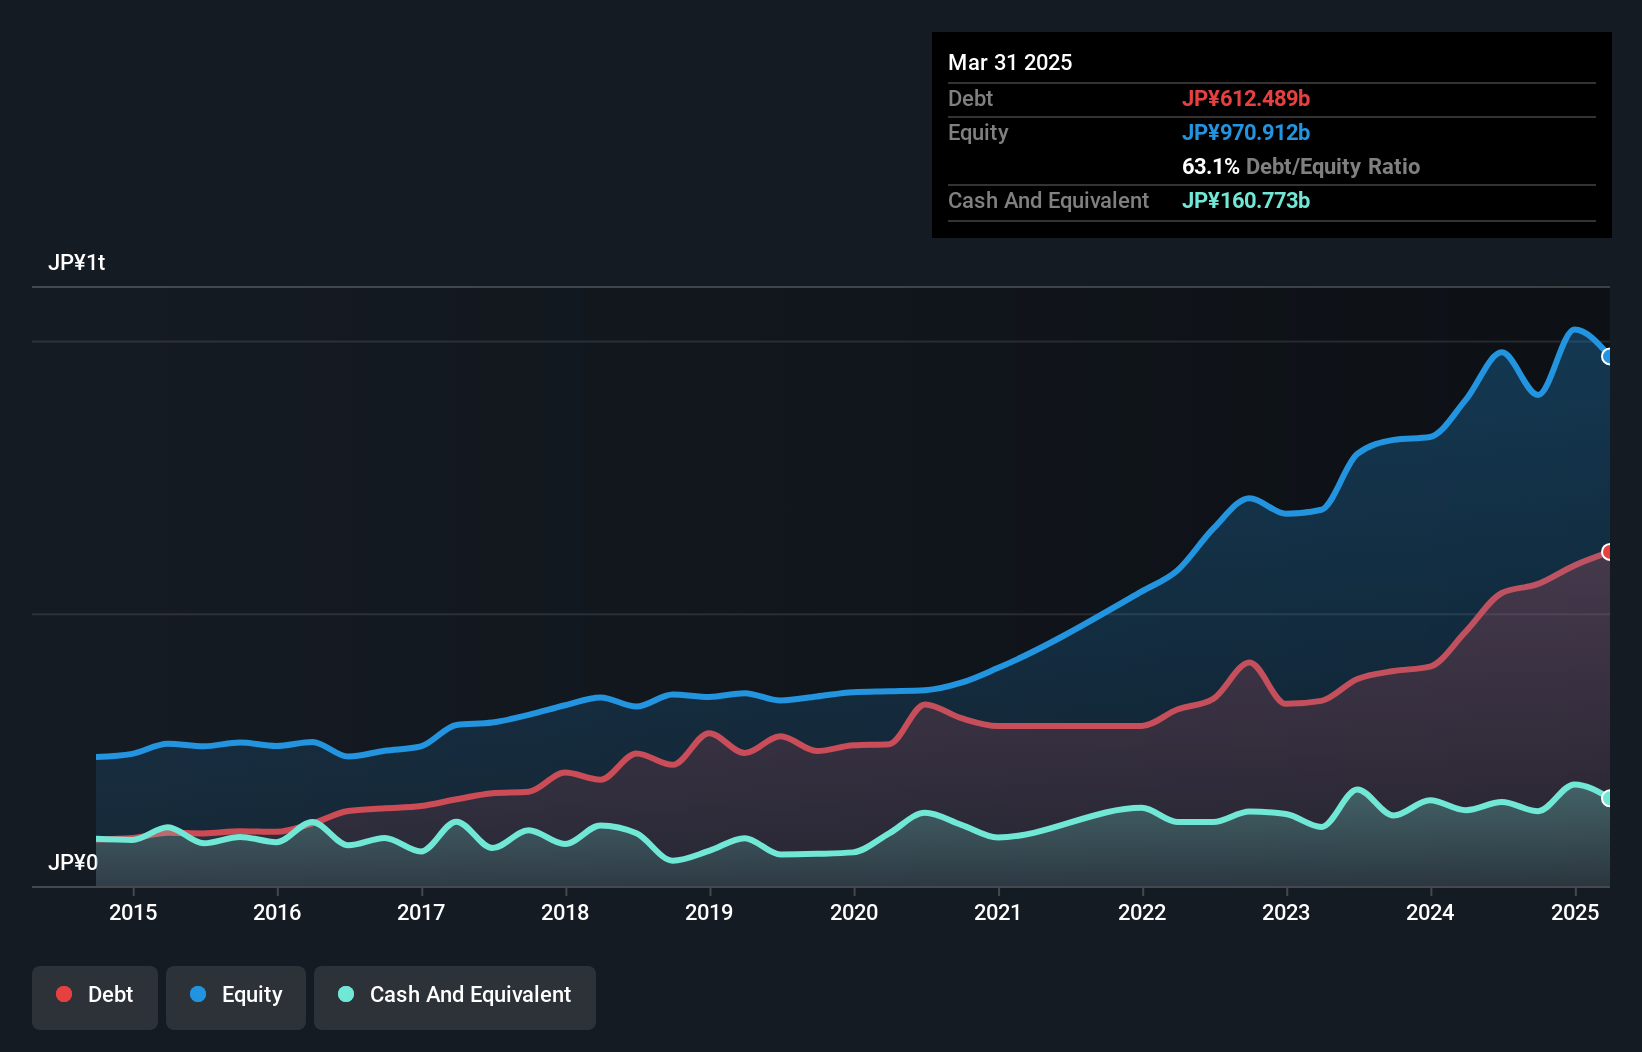
Task: Toggle the Equity series visibility
Action: (x=235, y=997)
